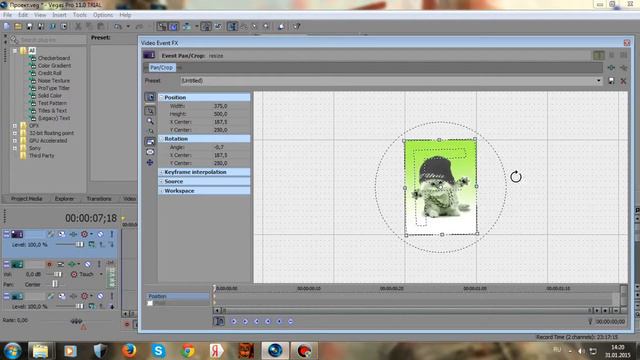Click the New Project icon in main toolbar
640x360 pixels.
pos(7,27)
